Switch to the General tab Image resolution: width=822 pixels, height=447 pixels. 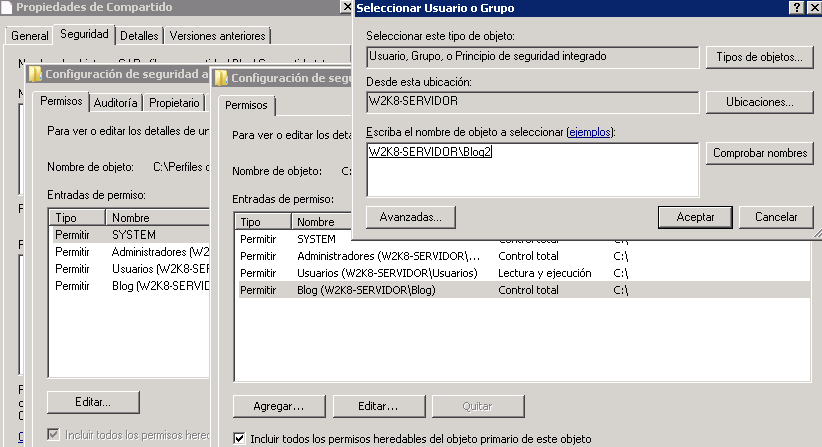(x=29, y=36)
